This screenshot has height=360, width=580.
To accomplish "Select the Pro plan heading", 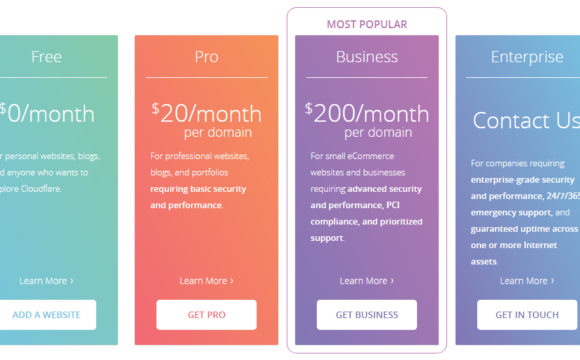I will click(x=206, y=57).
